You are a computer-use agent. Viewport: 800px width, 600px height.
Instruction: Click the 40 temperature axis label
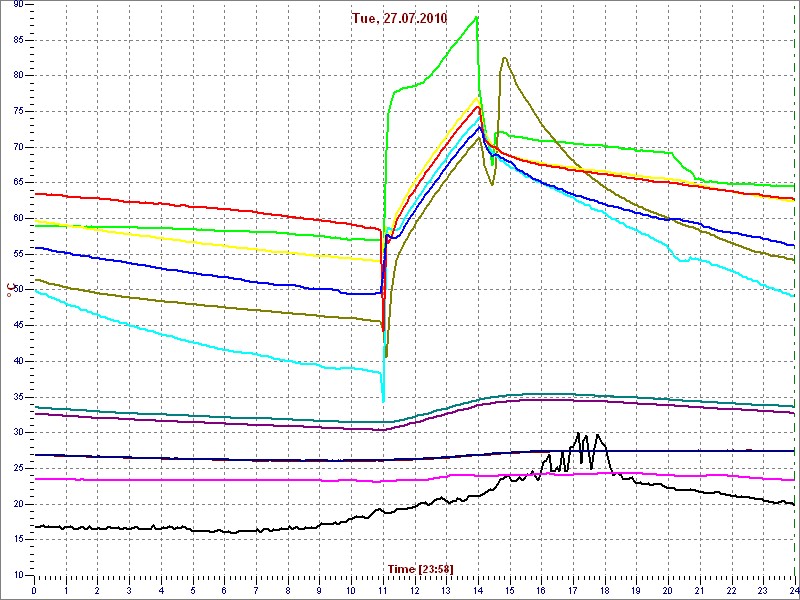click(x=18, y=361)
